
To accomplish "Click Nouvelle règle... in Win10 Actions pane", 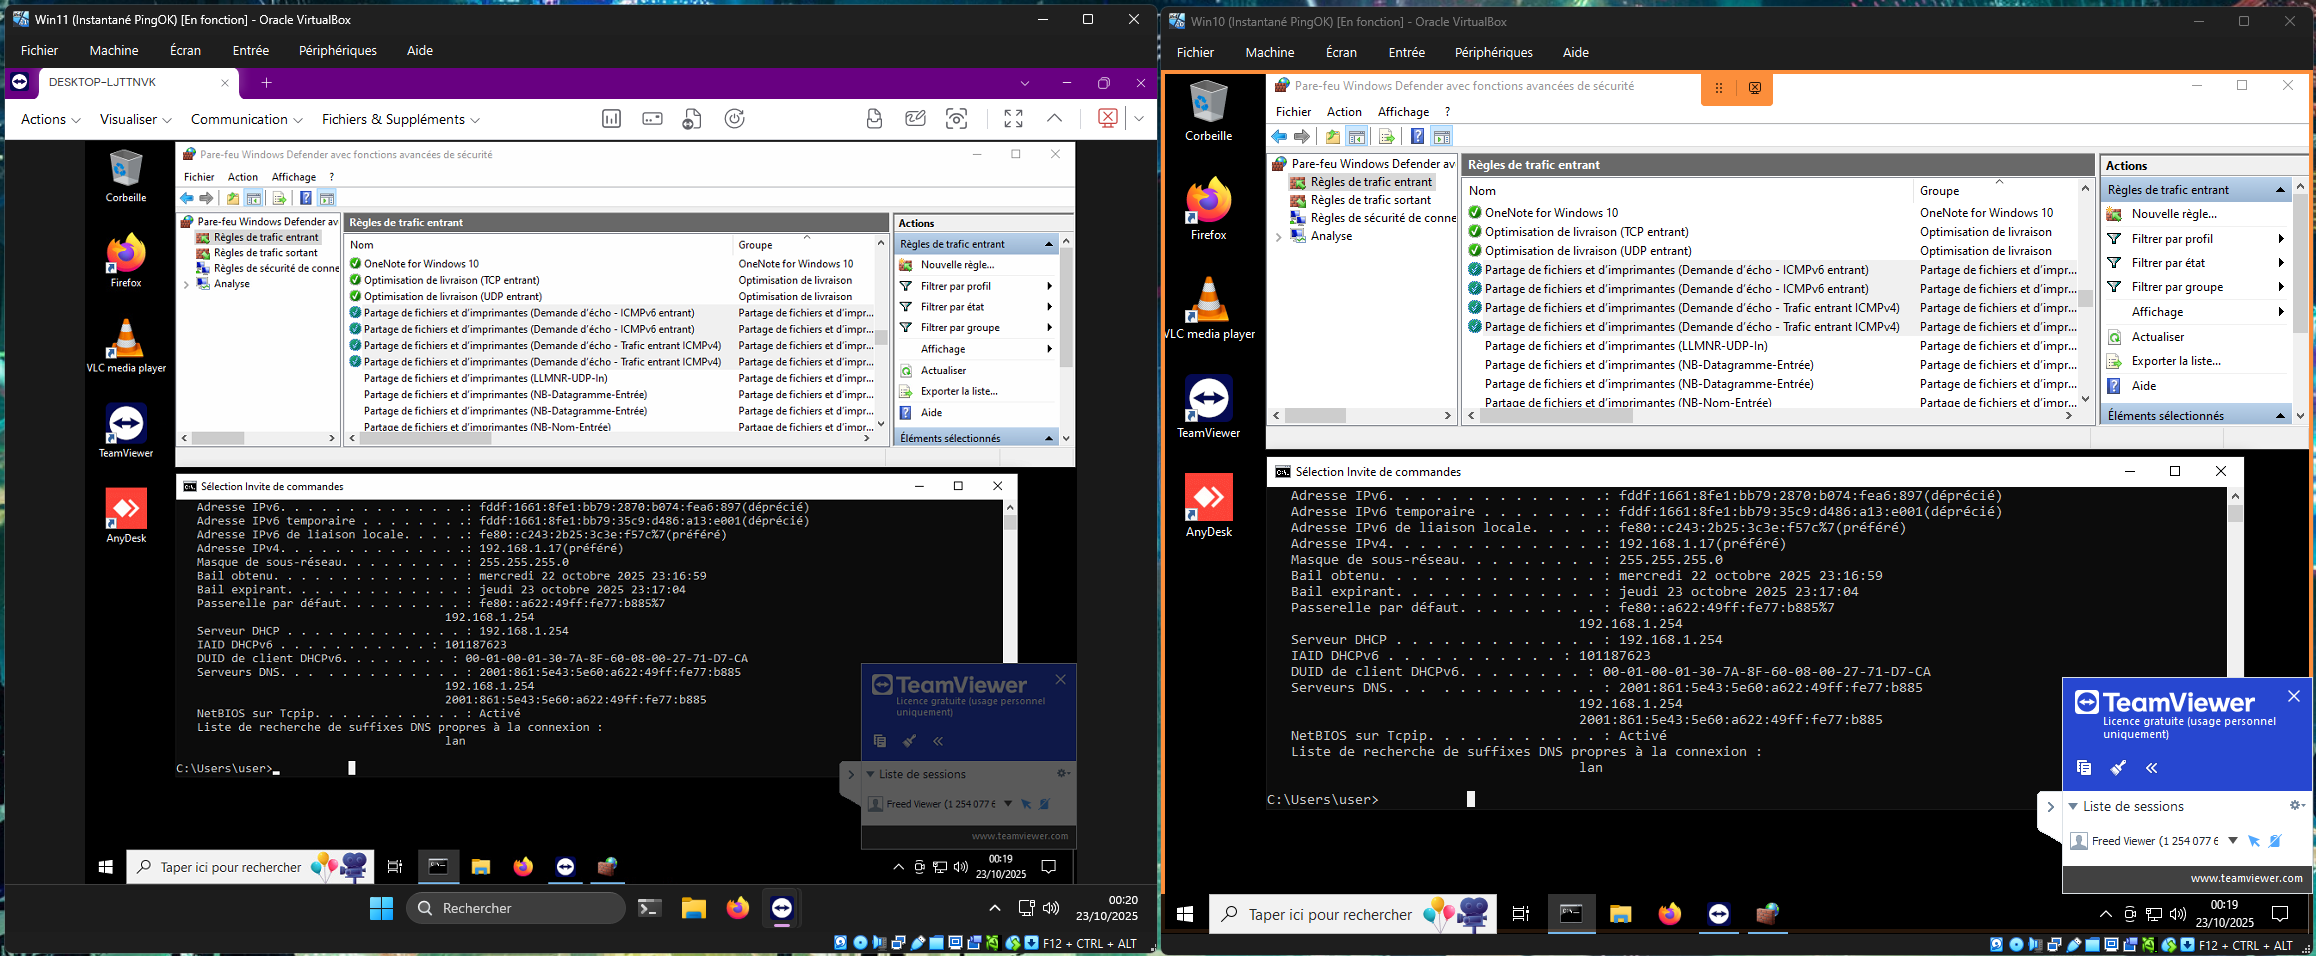I will pyautogui.click(x=2173, y=214).
